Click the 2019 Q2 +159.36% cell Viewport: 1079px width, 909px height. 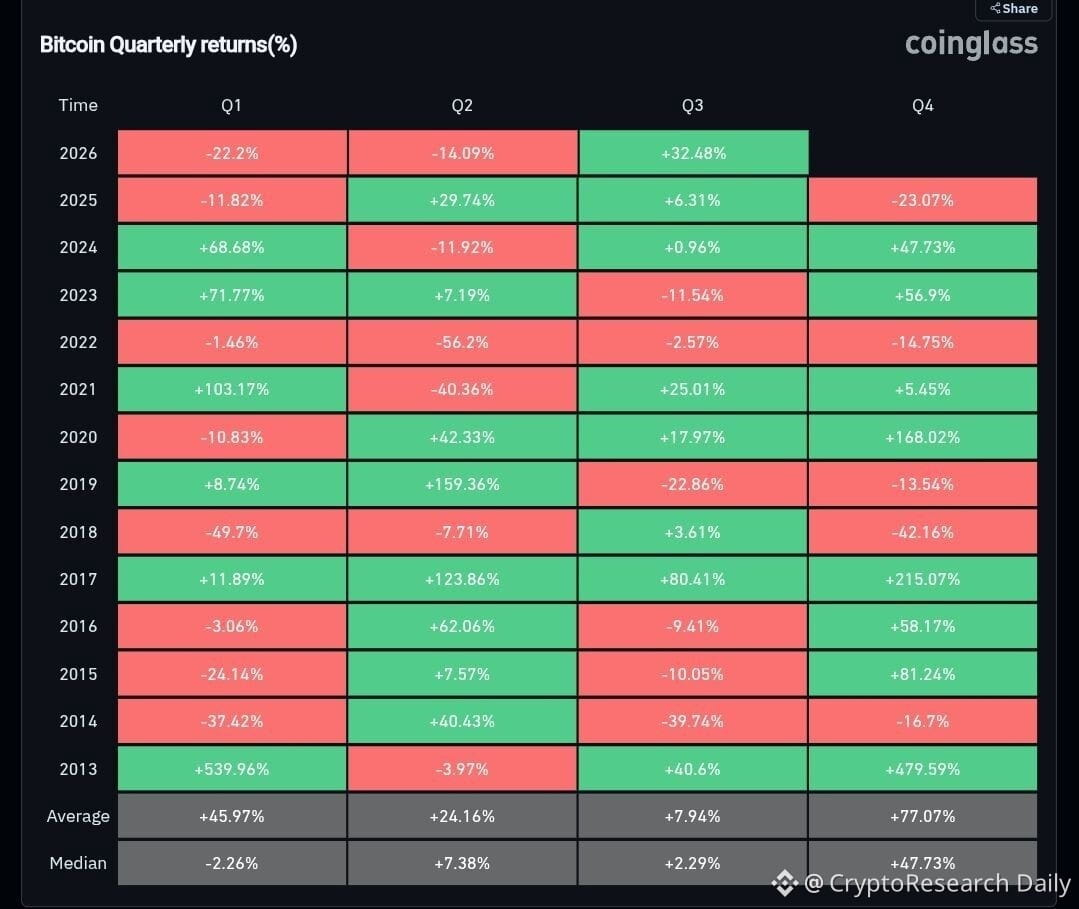(462, 484)
